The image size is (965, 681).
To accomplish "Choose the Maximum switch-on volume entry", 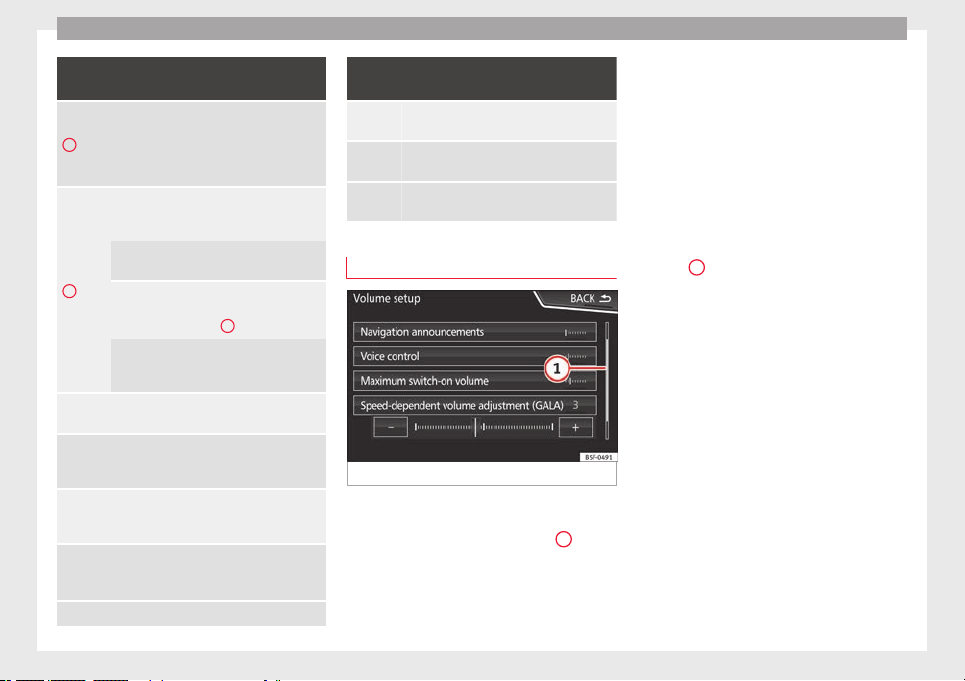I will click(x=474, y=381).
